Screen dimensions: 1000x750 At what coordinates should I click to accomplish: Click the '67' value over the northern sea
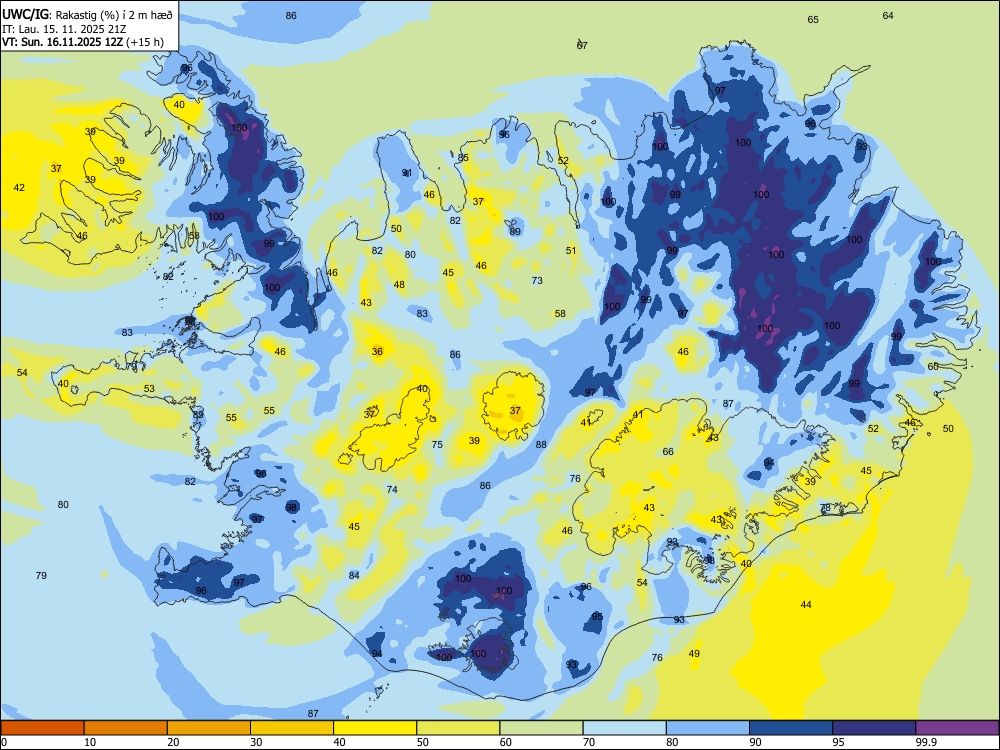tap(582, 45)
